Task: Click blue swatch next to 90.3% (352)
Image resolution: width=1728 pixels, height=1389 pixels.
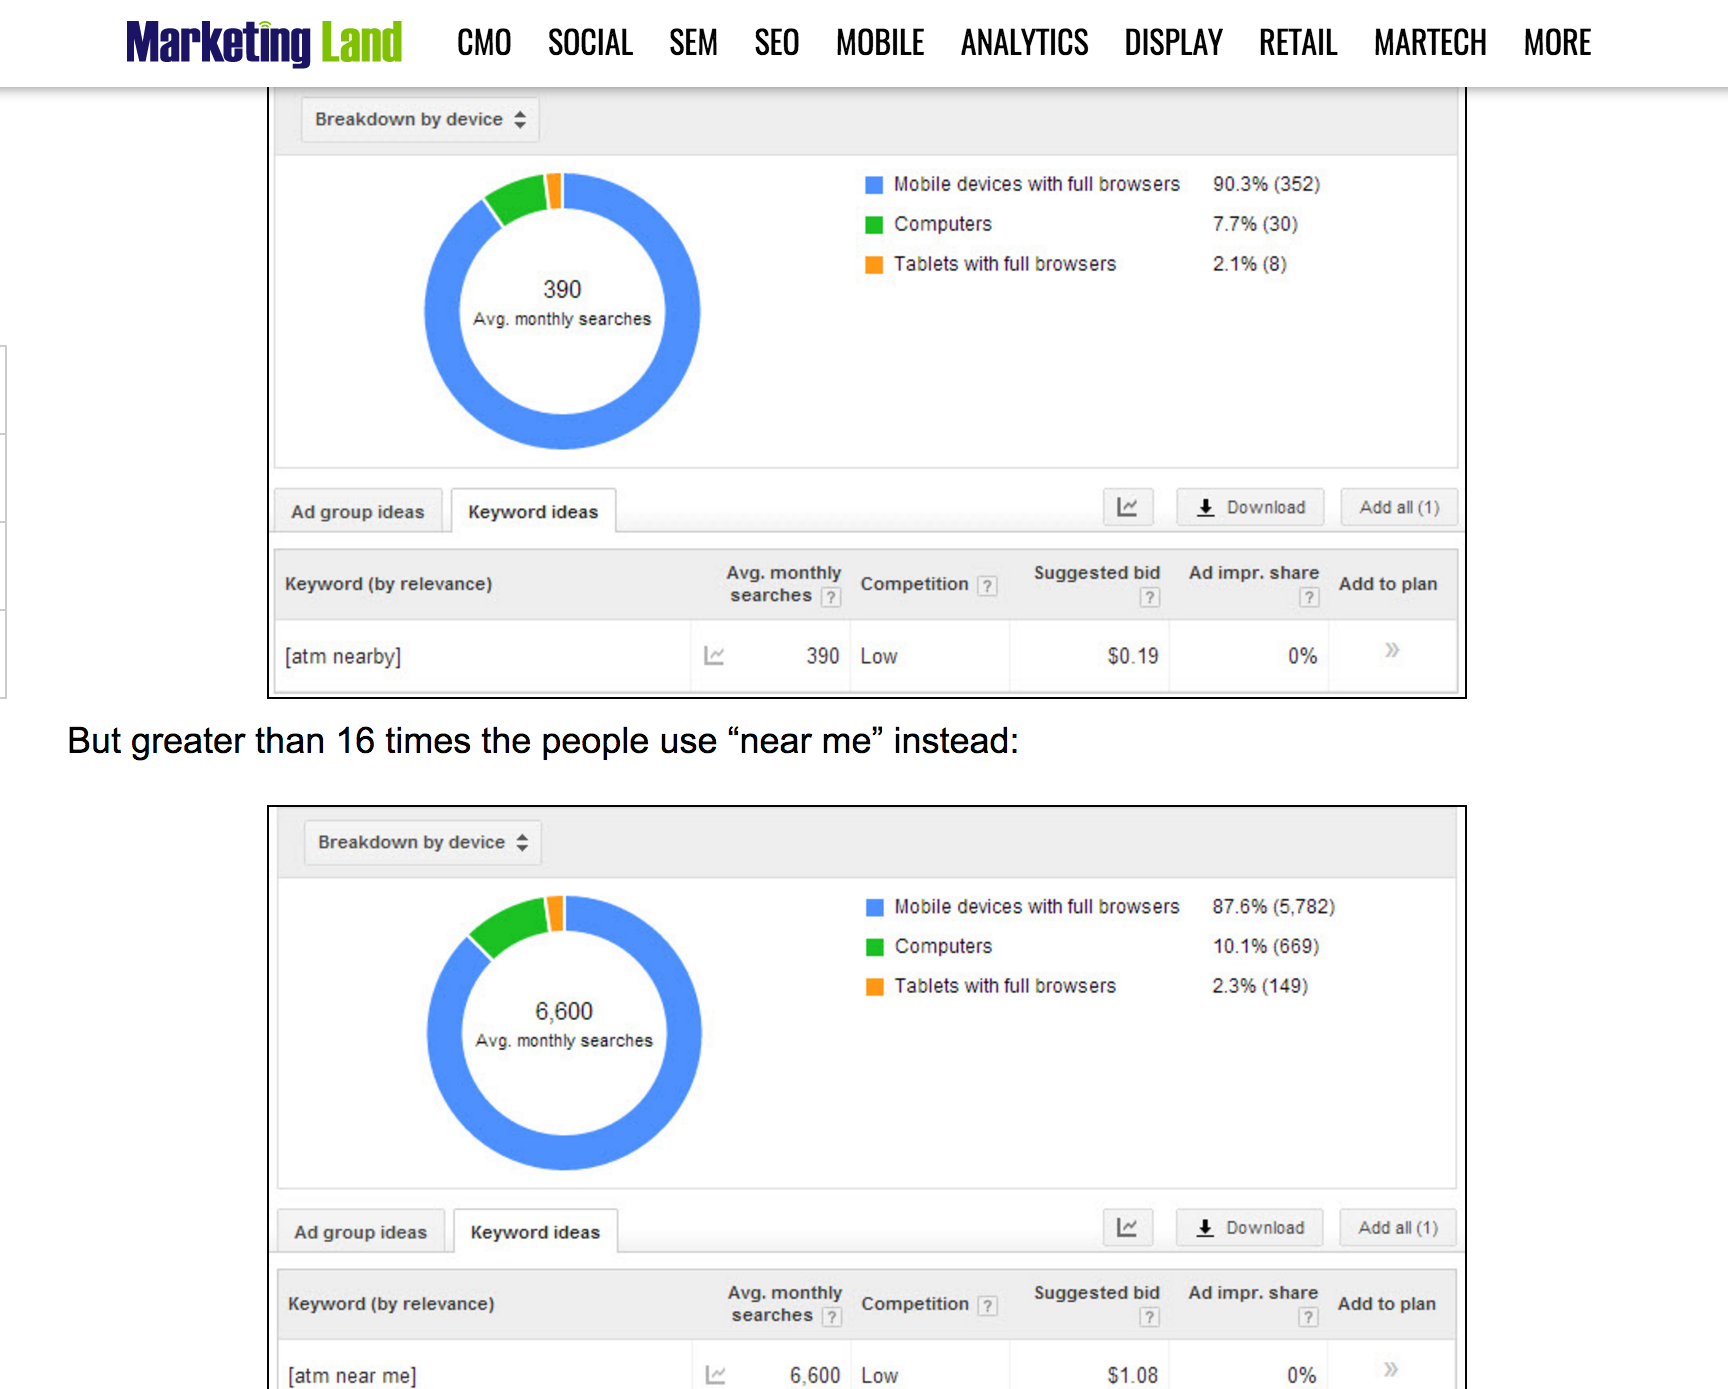Action: click(x=874, y=185)
